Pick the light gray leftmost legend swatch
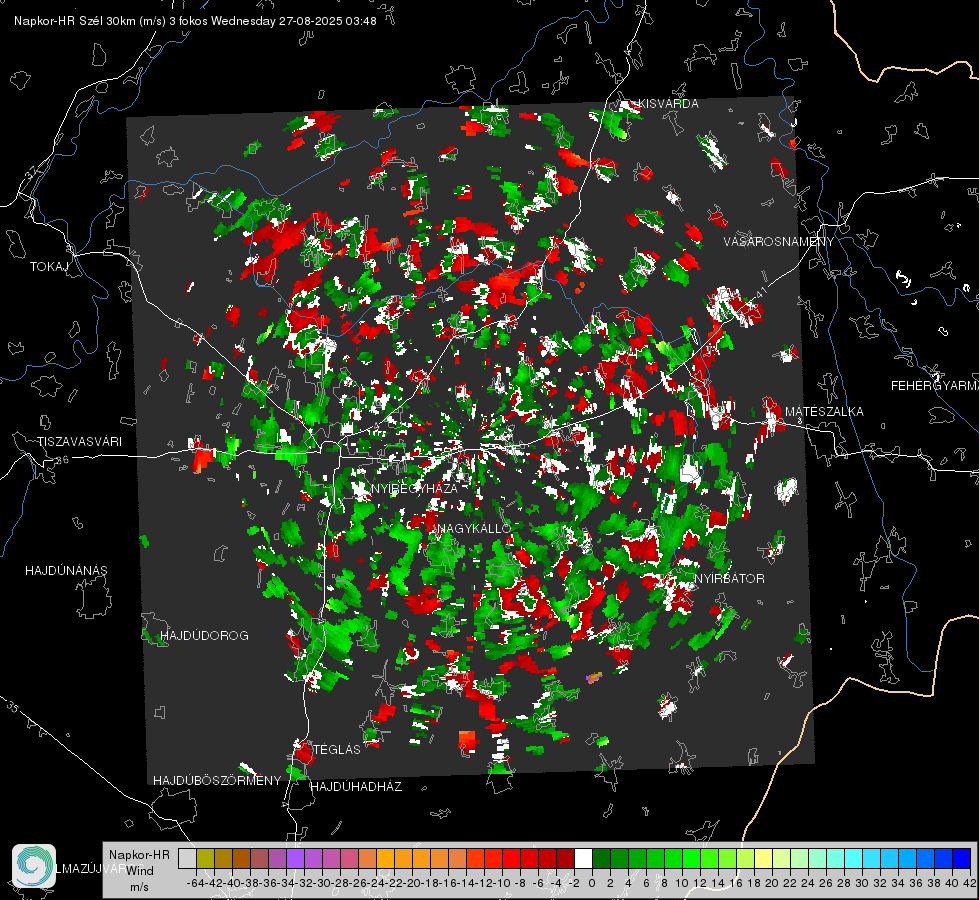Viewport: 979px width, 900px height. coord(187,859)
